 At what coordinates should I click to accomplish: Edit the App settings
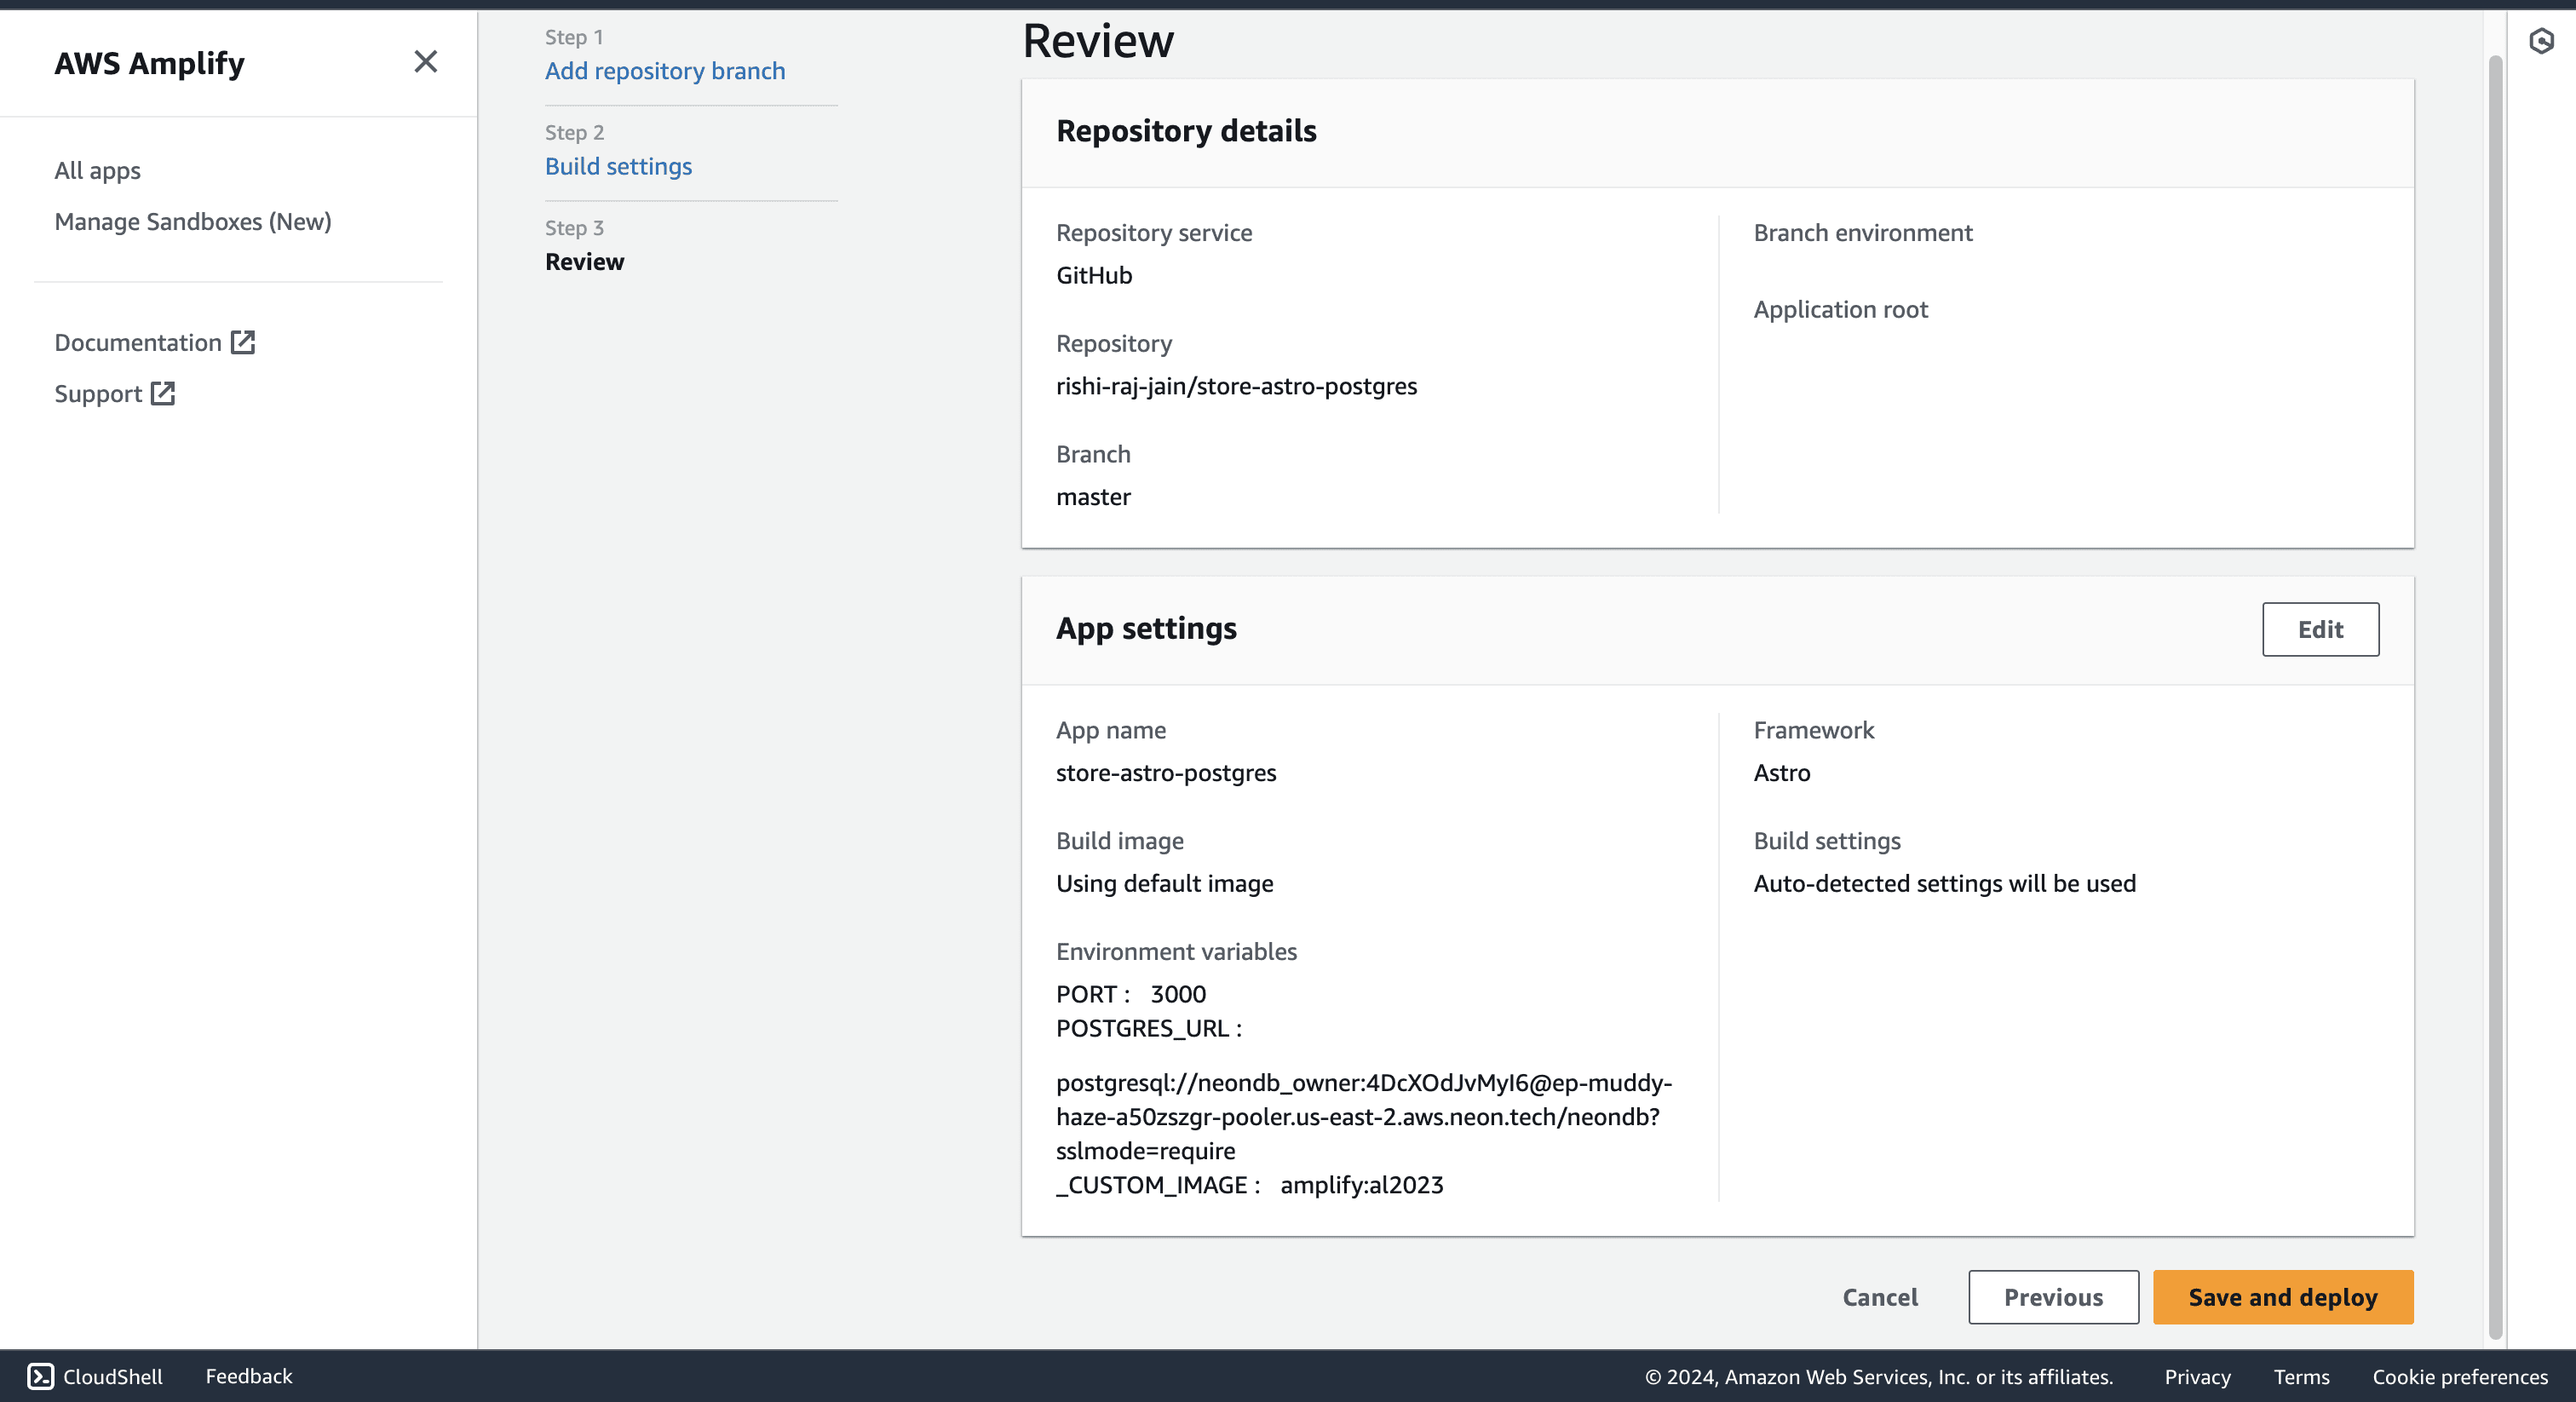point(2320,629)
